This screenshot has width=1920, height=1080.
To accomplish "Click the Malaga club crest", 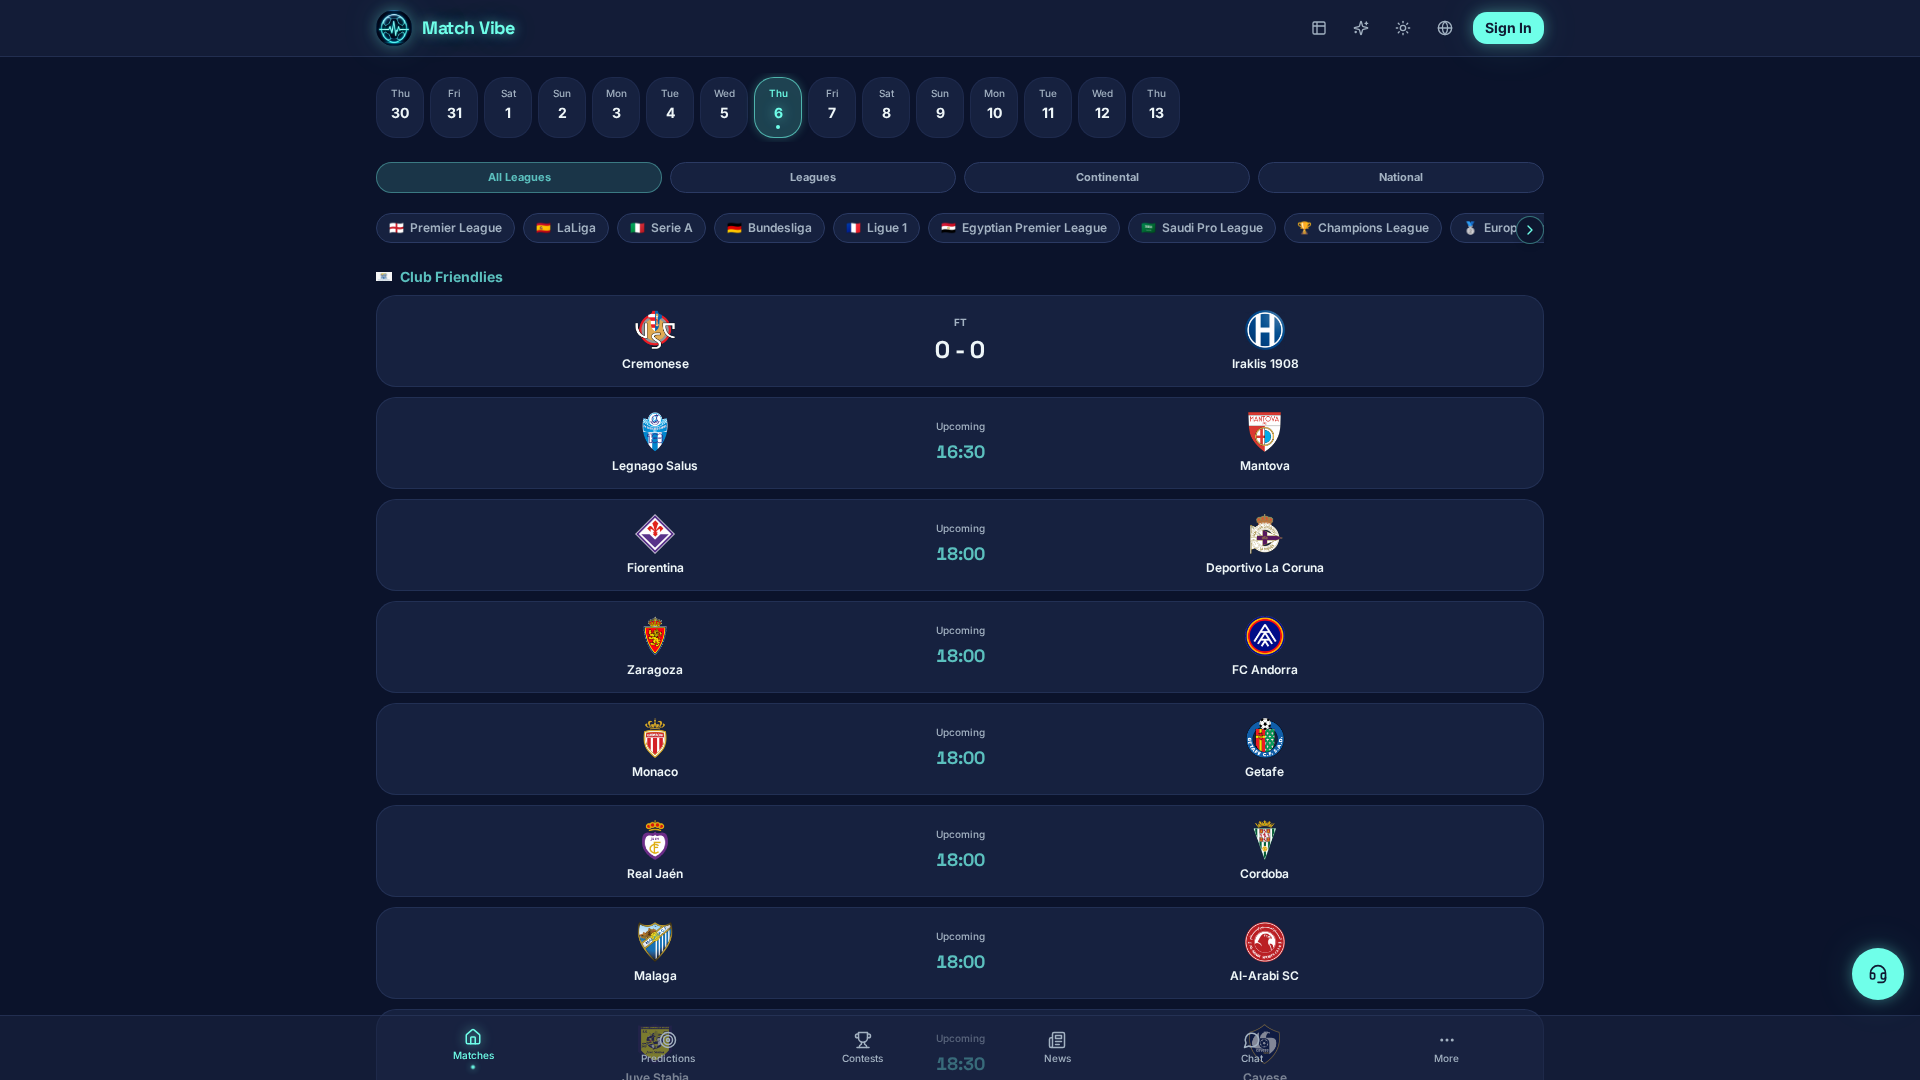I will point(655,942).
